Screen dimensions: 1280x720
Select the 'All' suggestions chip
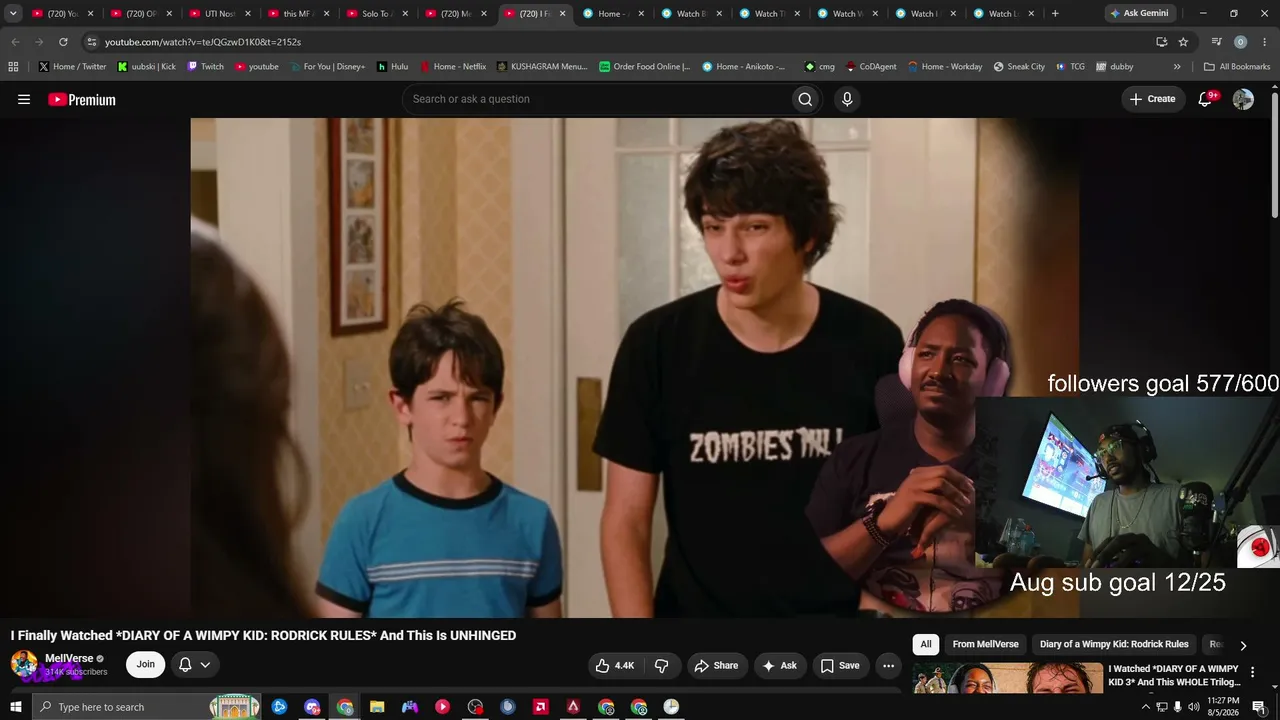[x=926, y=645]
